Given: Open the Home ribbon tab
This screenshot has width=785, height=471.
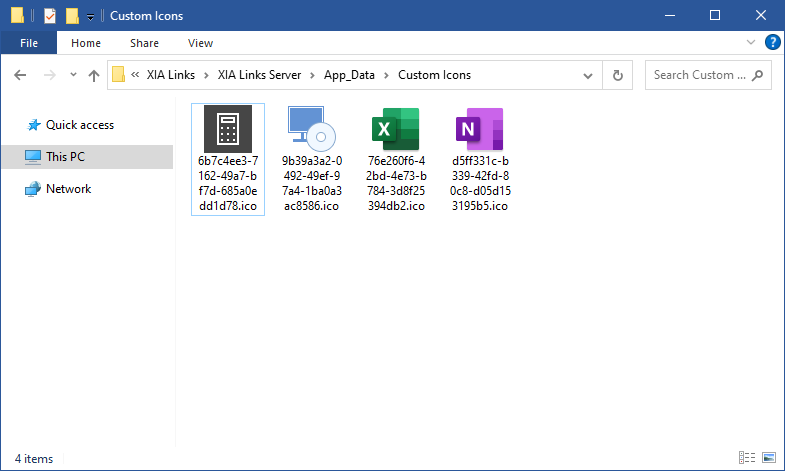Looking at the screenshot, I should click(86, 43).
